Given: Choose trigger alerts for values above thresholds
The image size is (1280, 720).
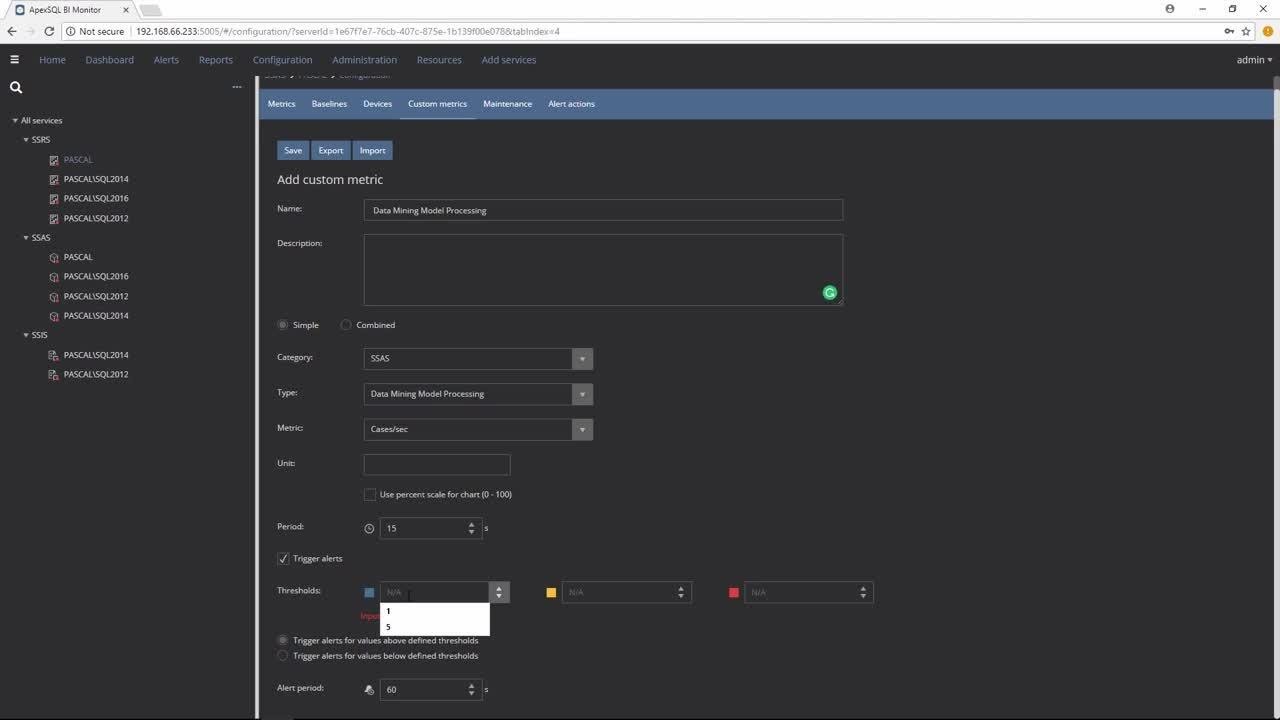Looking at the screenshot, I should [283, 640].
